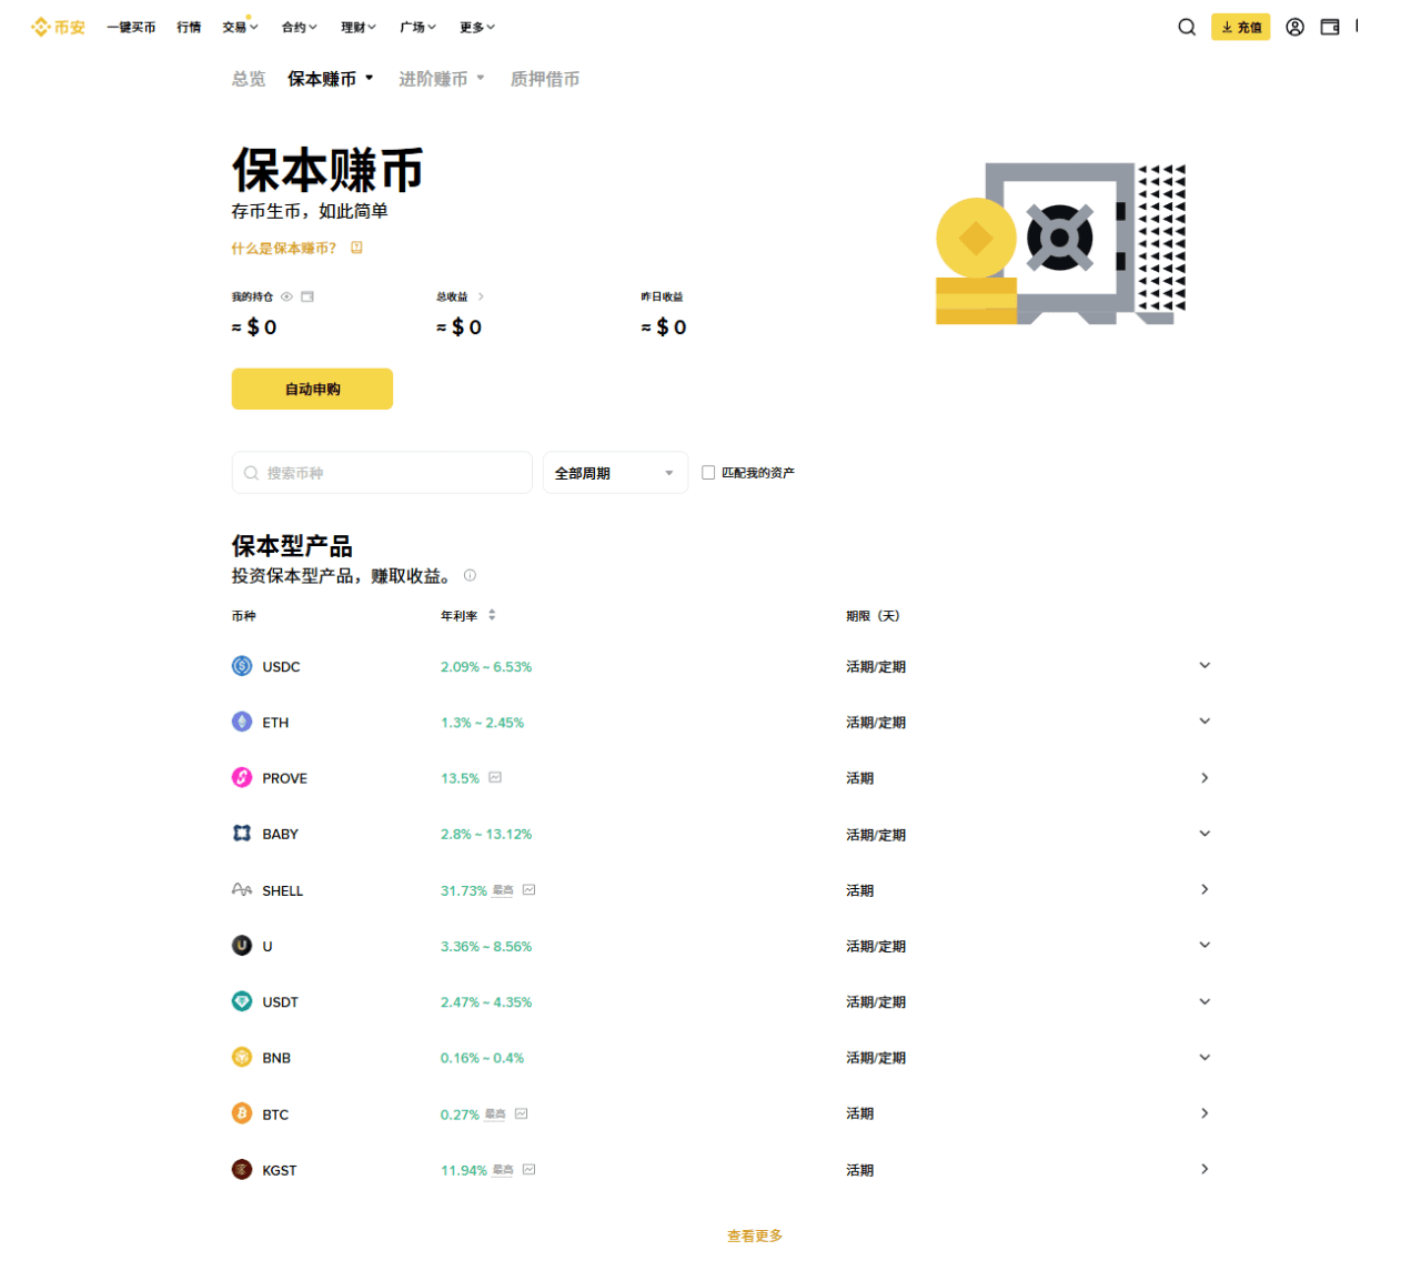Open guide icon next to 什么是保本赚币
The image size is (1404, 1262).
pyautogui.click(x=357, y=248)
